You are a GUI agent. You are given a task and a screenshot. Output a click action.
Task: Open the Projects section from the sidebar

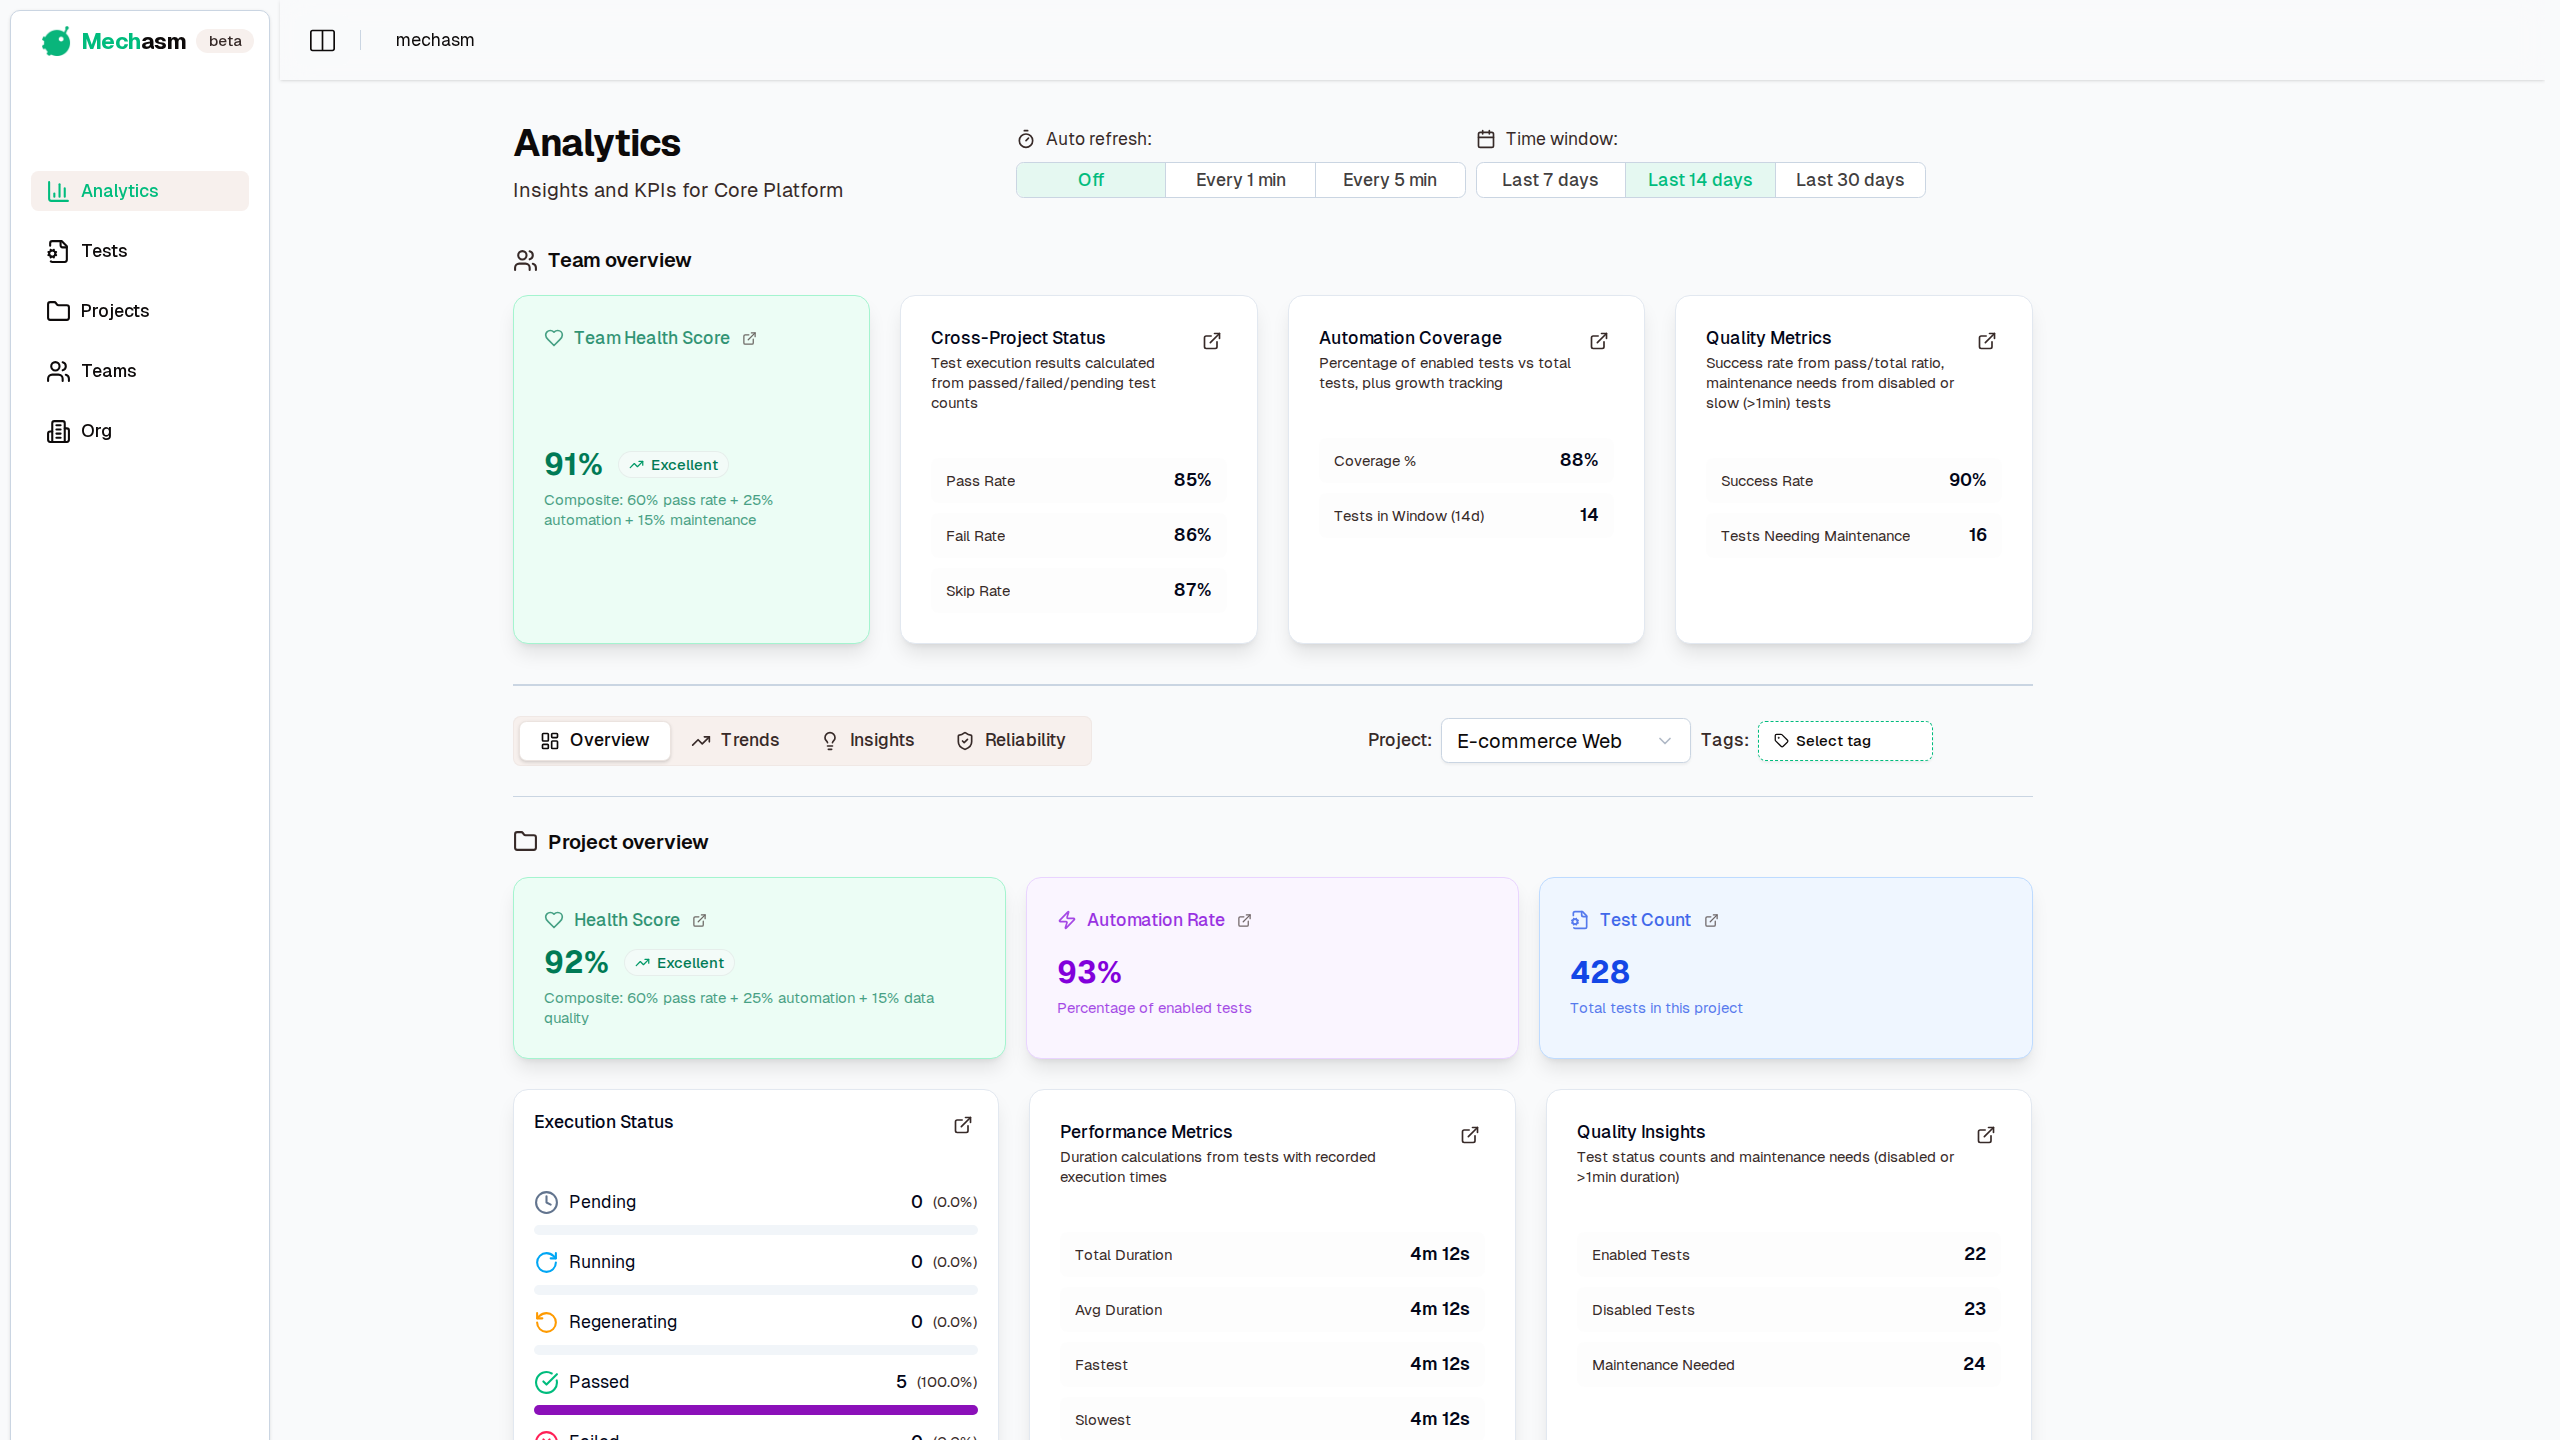coord(114,311)
